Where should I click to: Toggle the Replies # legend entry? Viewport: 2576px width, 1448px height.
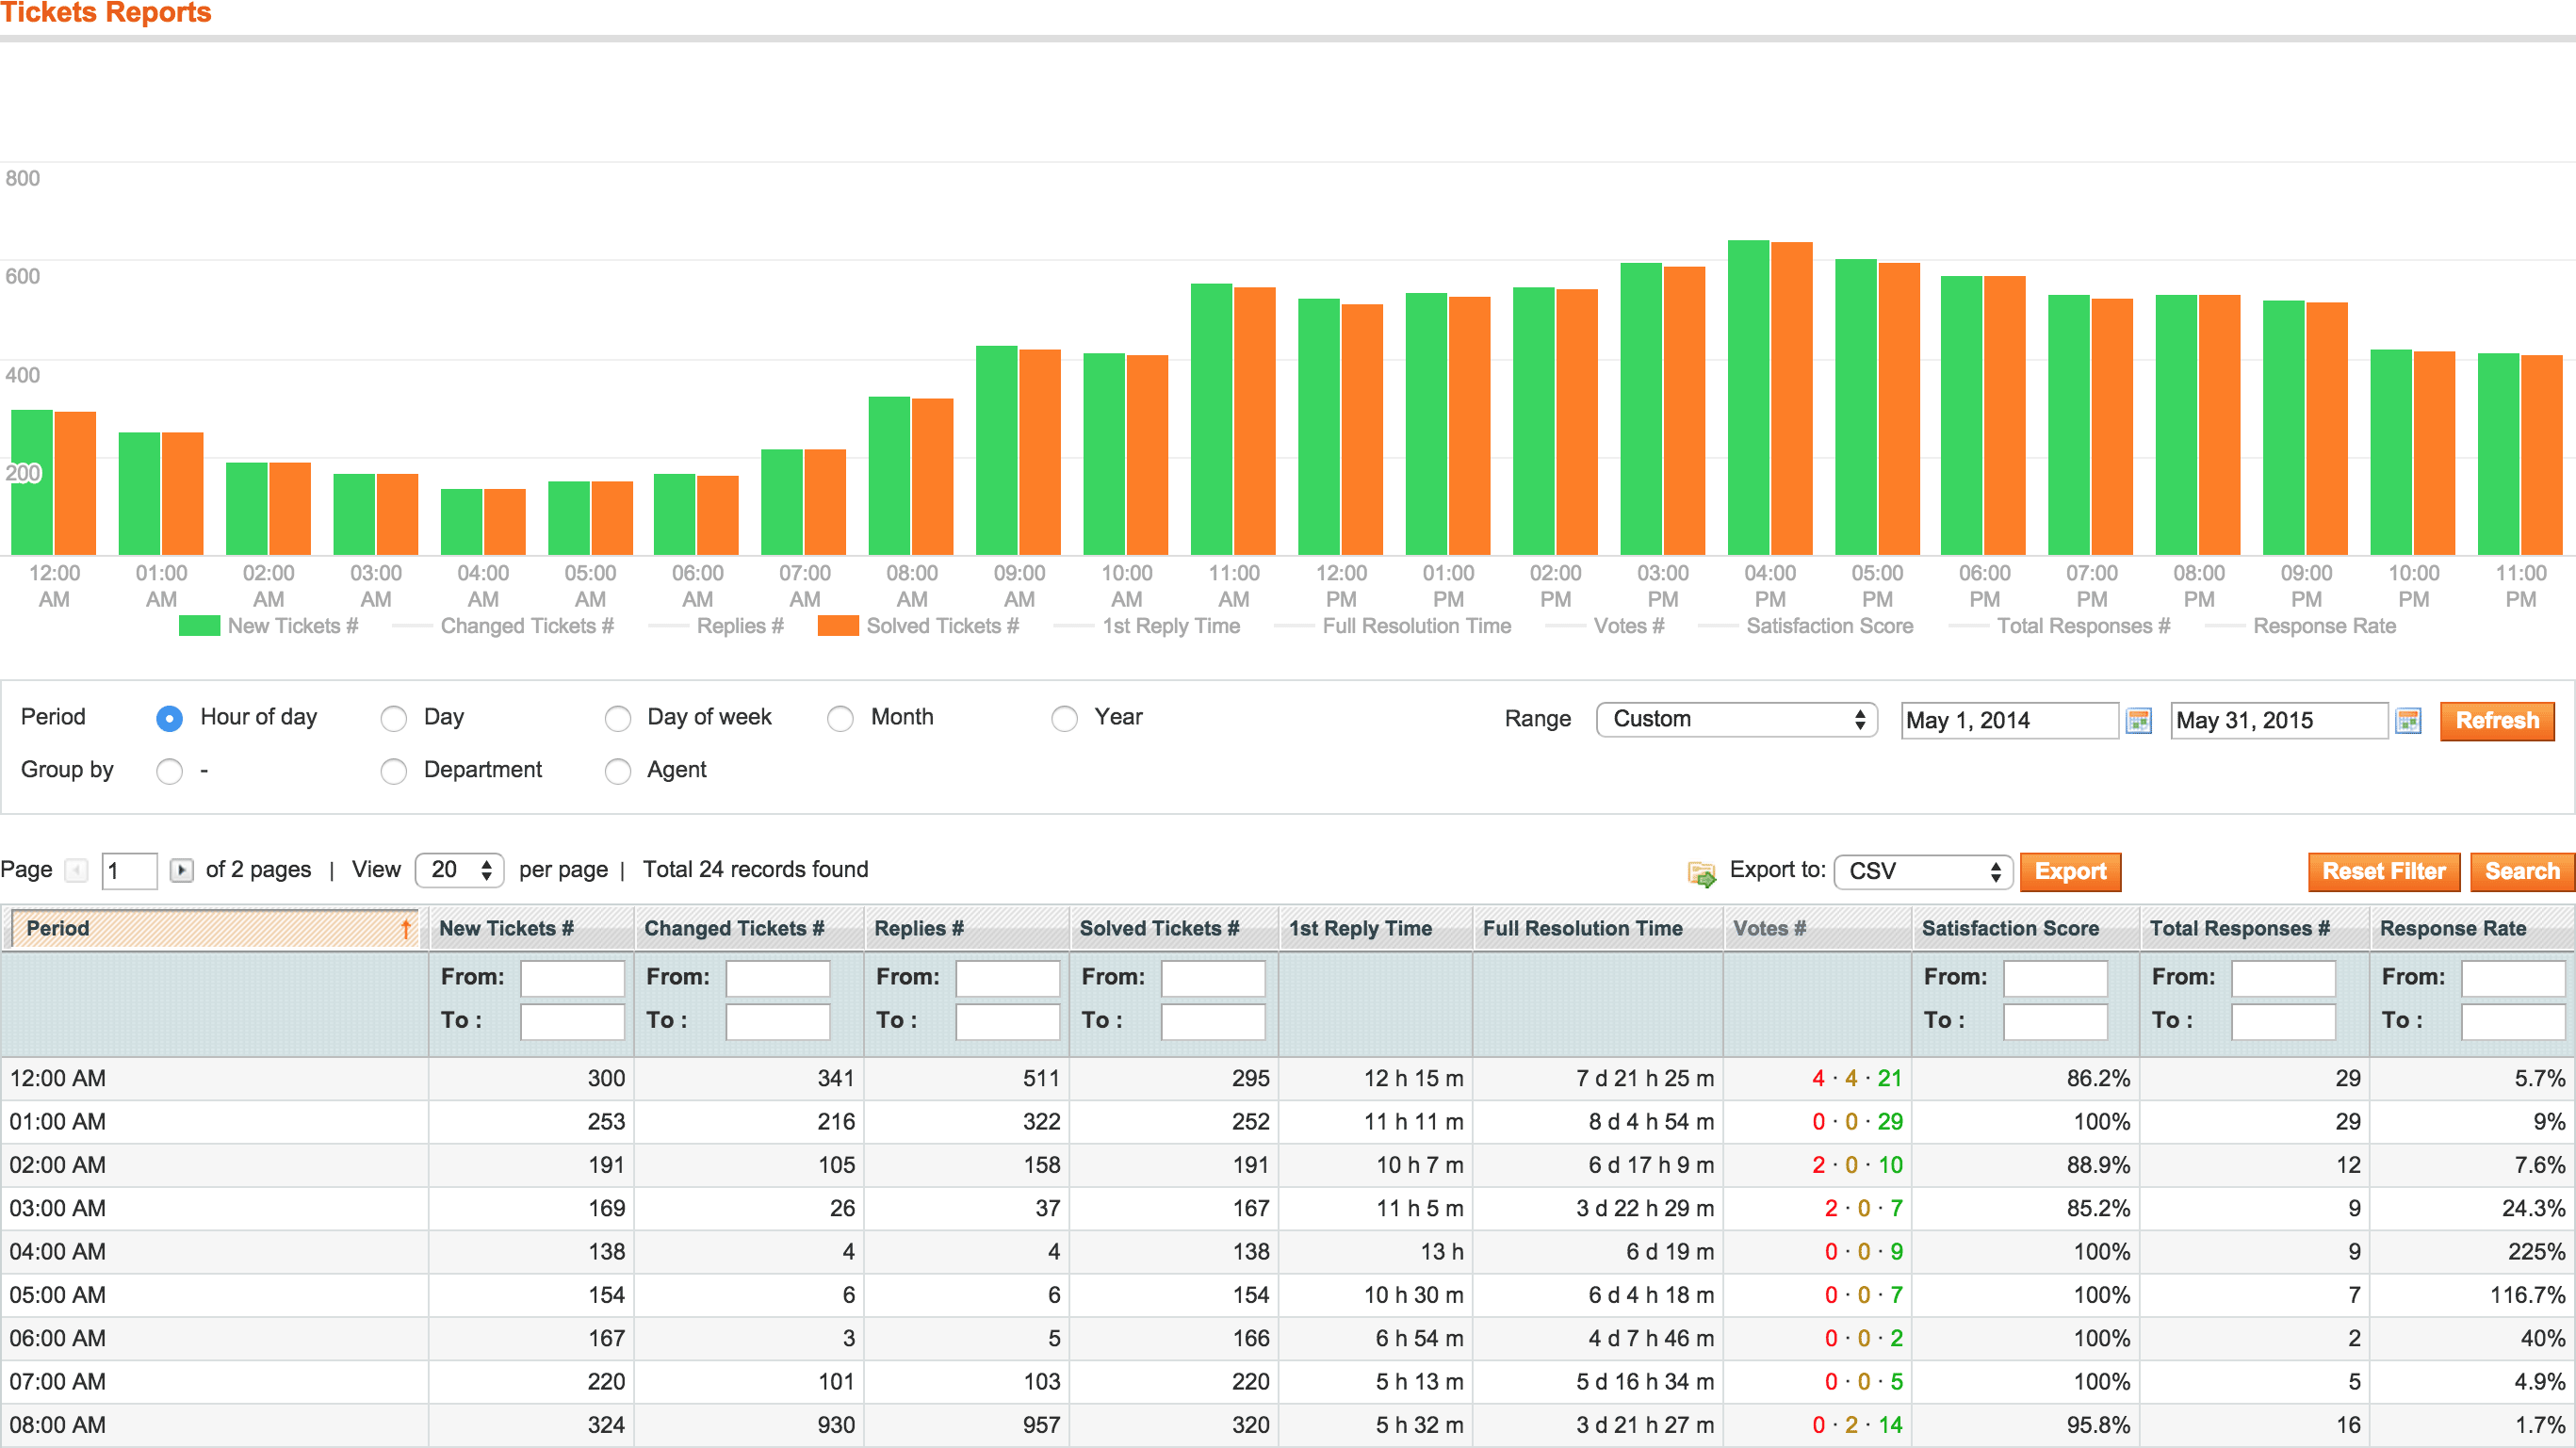(x=739, y=626)
